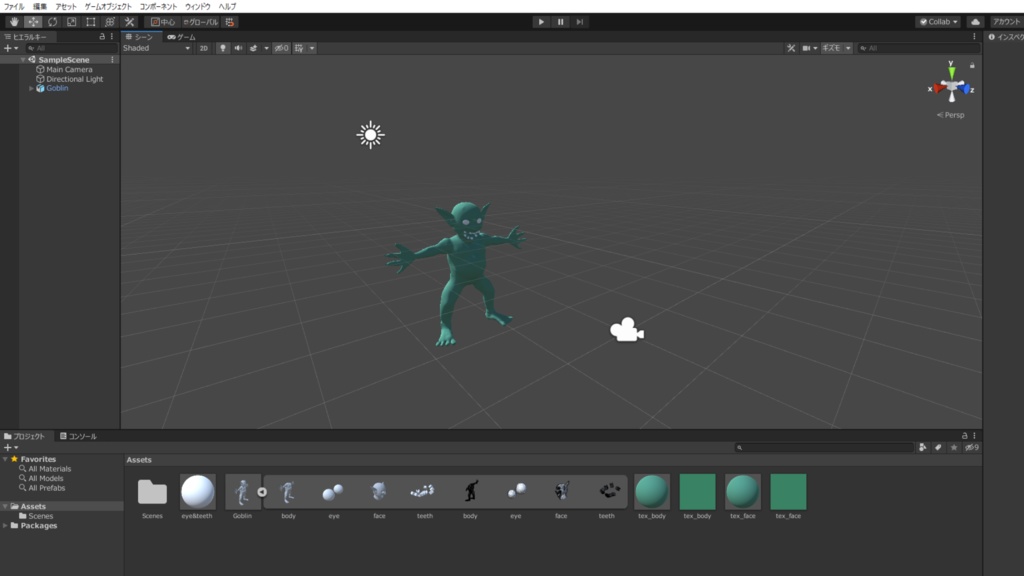
Task: Click Search by Label icon in Project
Action: tap(938, 447)
